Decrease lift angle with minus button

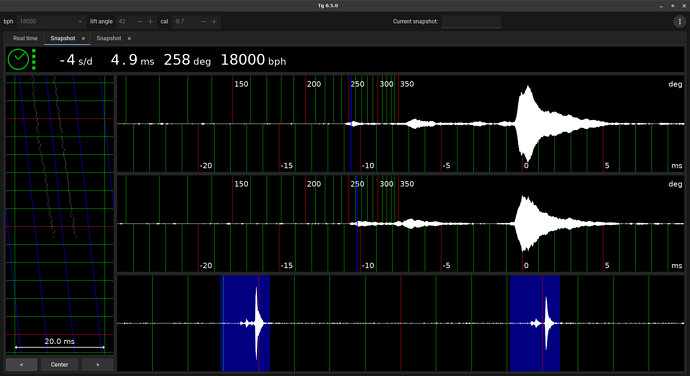(139, 22)
